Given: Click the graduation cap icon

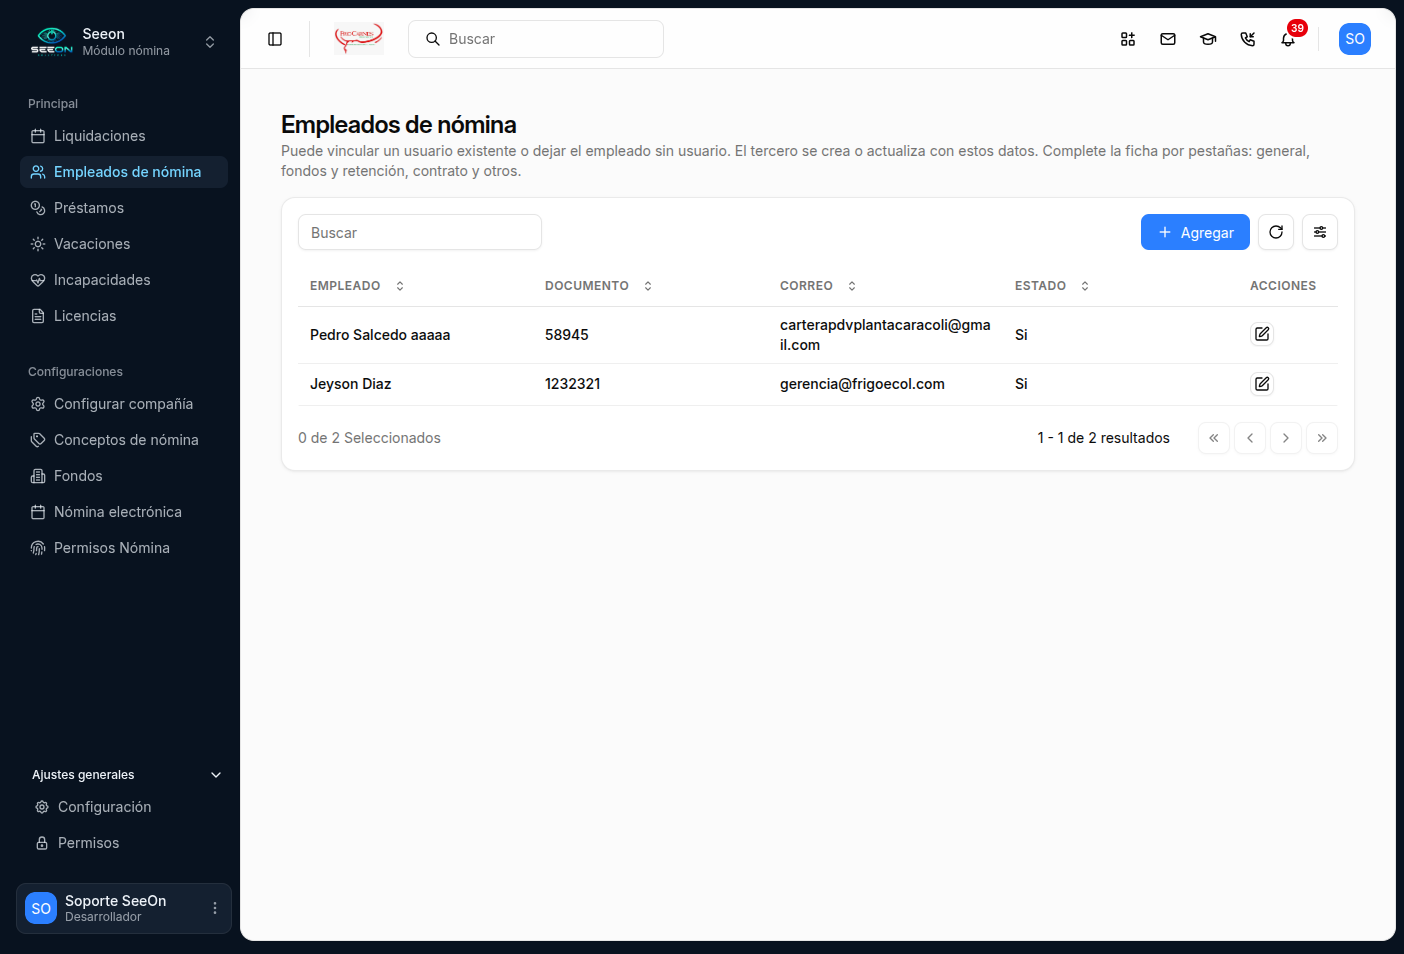Looking at the screenshot, I should pos(1208,39).
